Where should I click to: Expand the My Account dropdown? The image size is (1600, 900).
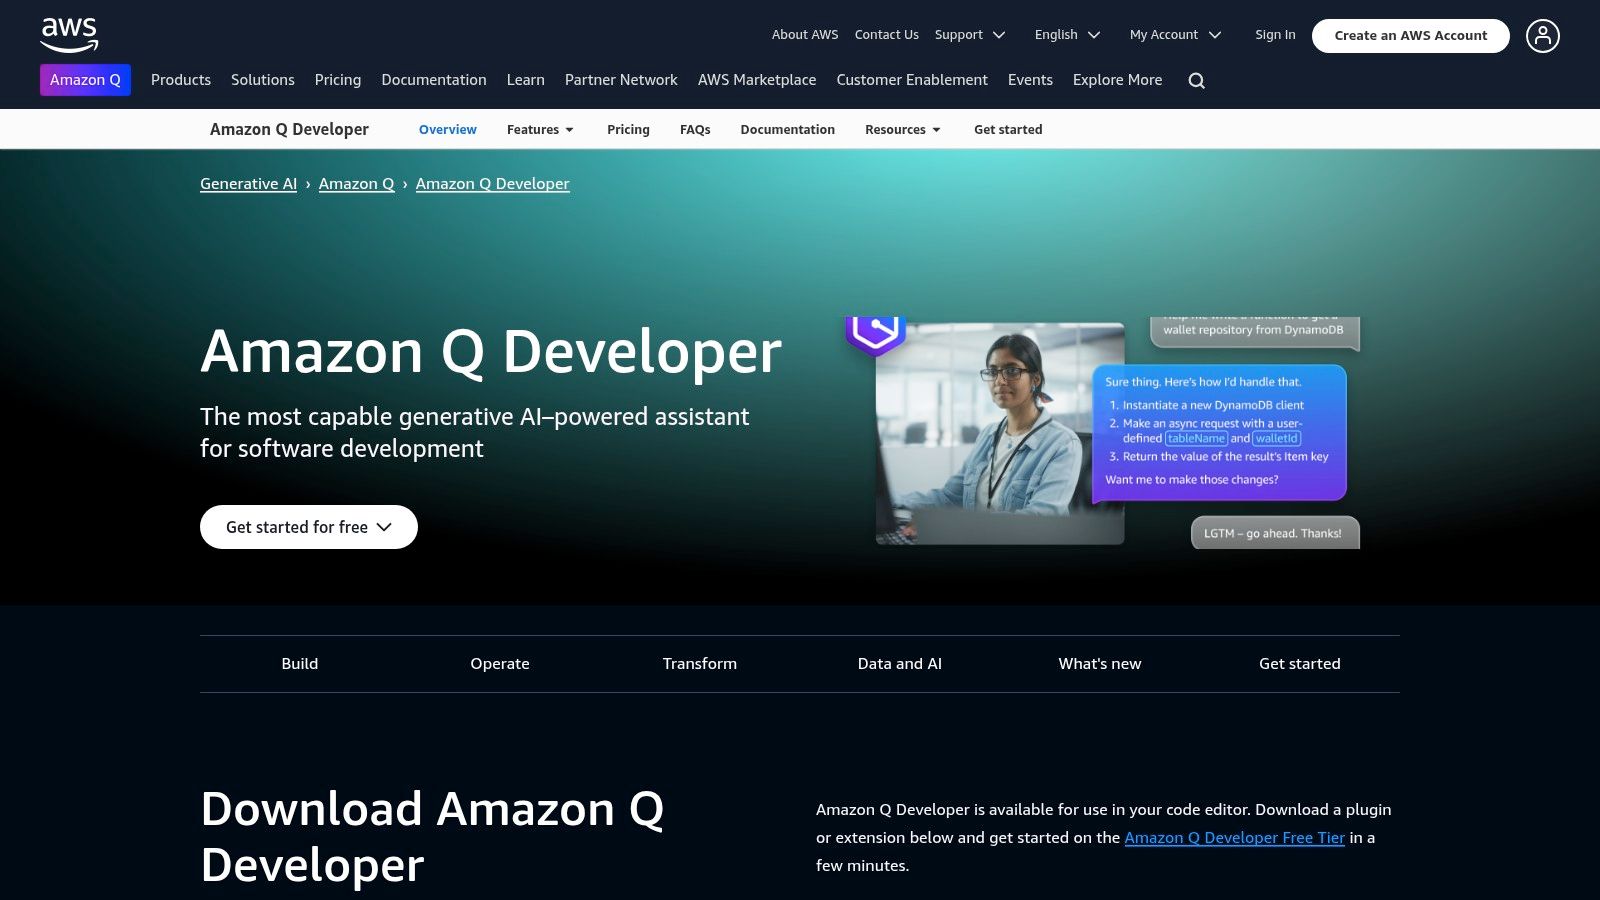(x=1176, y=35)
